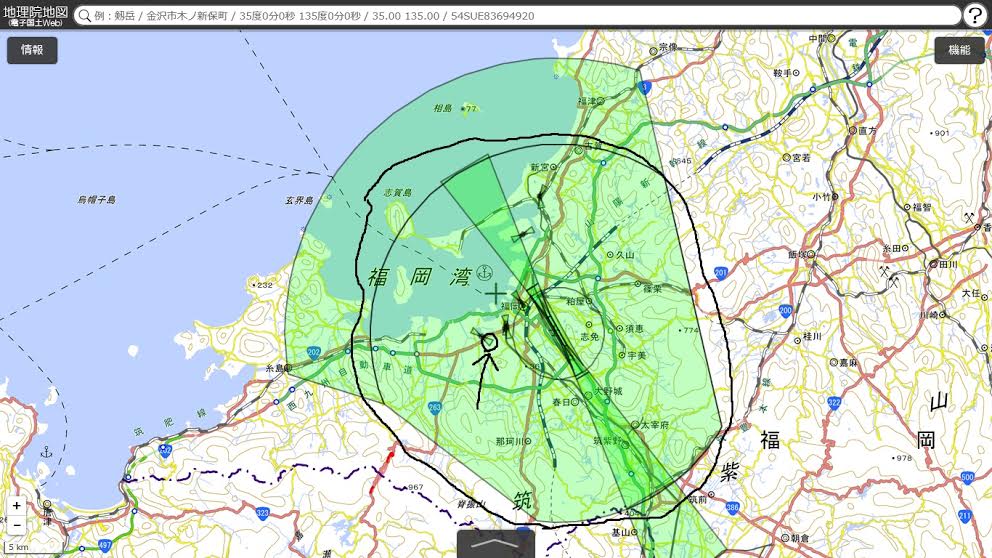Click the 大野城 label

coord(607,391)
